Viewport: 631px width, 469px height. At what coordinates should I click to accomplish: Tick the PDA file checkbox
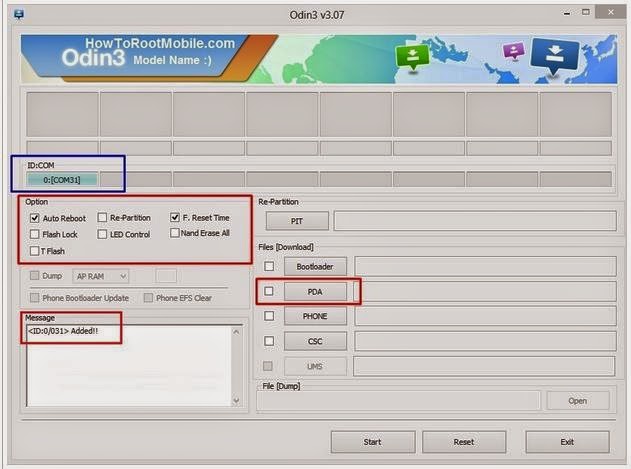coord(269,291)
